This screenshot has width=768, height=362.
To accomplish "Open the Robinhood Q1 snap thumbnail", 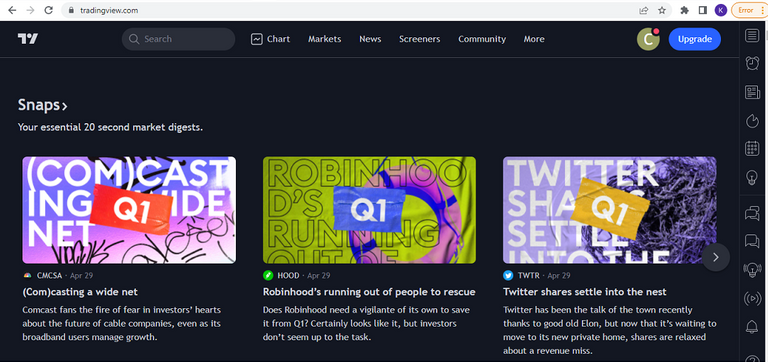I will tap(369, 210).
